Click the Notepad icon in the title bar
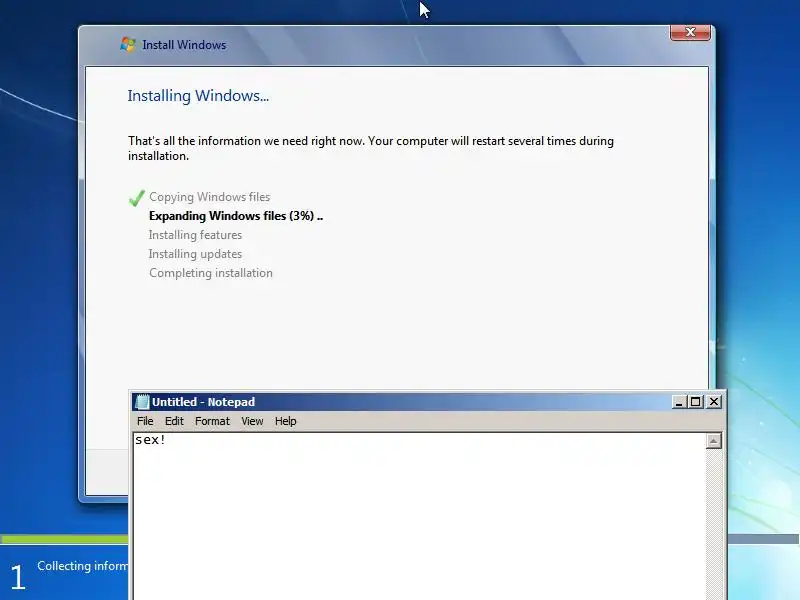This screenshot has width=800, height=600. pos(141,402)
